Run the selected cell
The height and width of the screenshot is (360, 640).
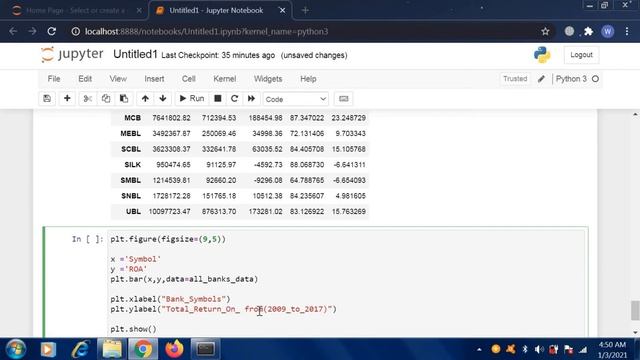pyautogui.click(x=192, y=99)
